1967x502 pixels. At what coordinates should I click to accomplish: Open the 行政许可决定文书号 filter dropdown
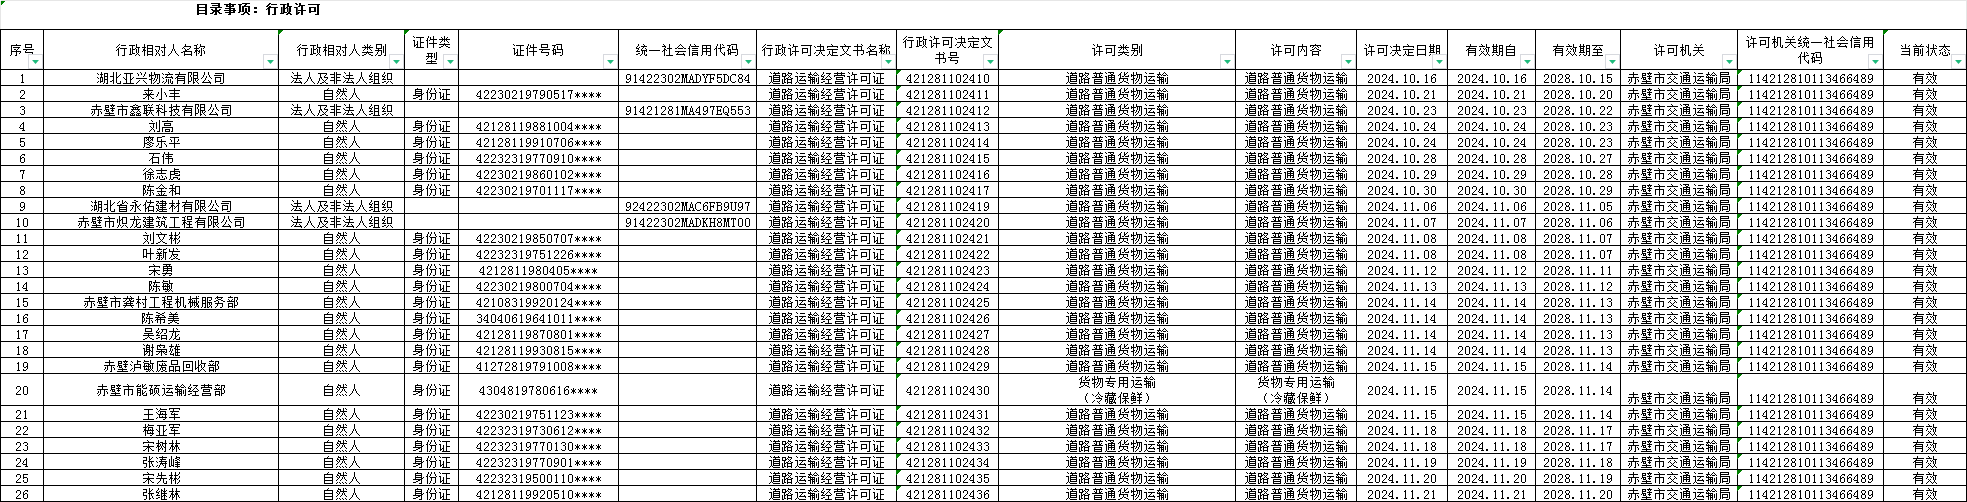[x=991, y=62]
